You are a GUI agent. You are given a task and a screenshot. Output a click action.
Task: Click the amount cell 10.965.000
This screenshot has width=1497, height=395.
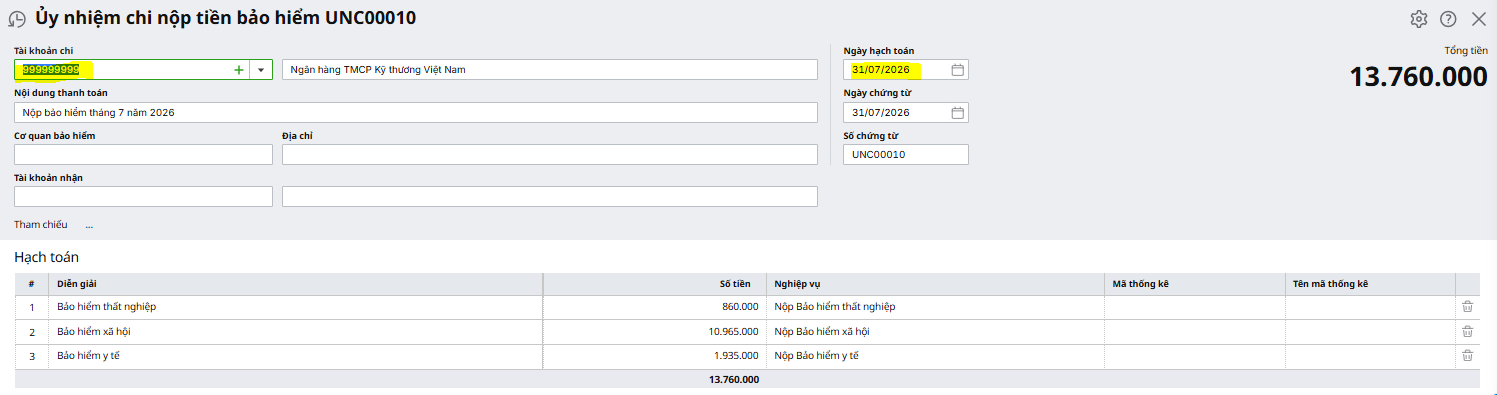click(x=655, y=332)
